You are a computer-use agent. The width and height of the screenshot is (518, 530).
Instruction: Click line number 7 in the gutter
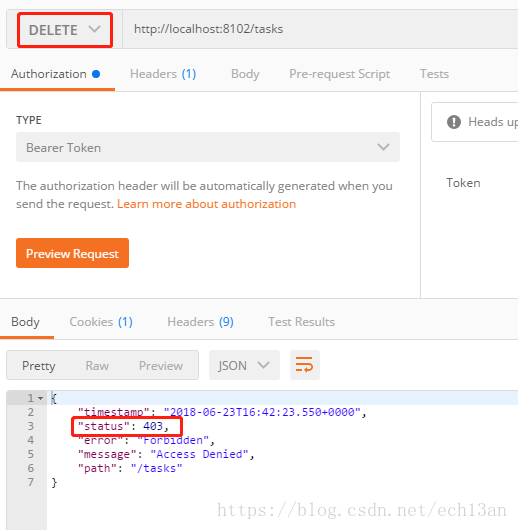tap(31, 482)
